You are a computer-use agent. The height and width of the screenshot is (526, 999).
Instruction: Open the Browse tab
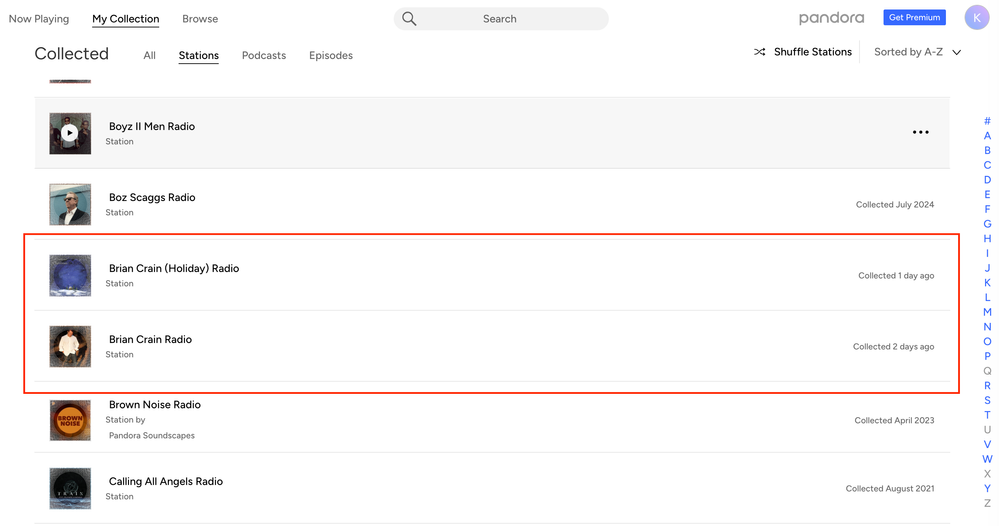200,19
